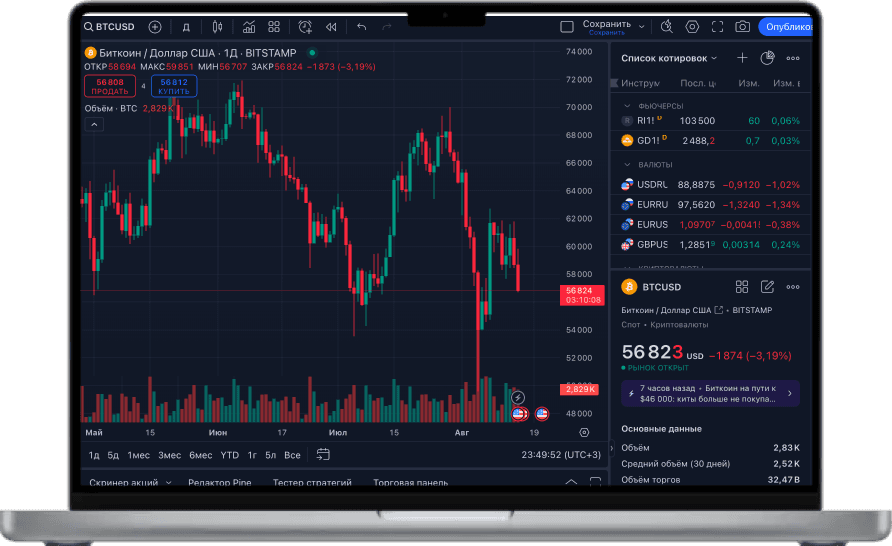Open the Торговая панель tab
This screenshot has height=546, width=892.
[411, 482]
